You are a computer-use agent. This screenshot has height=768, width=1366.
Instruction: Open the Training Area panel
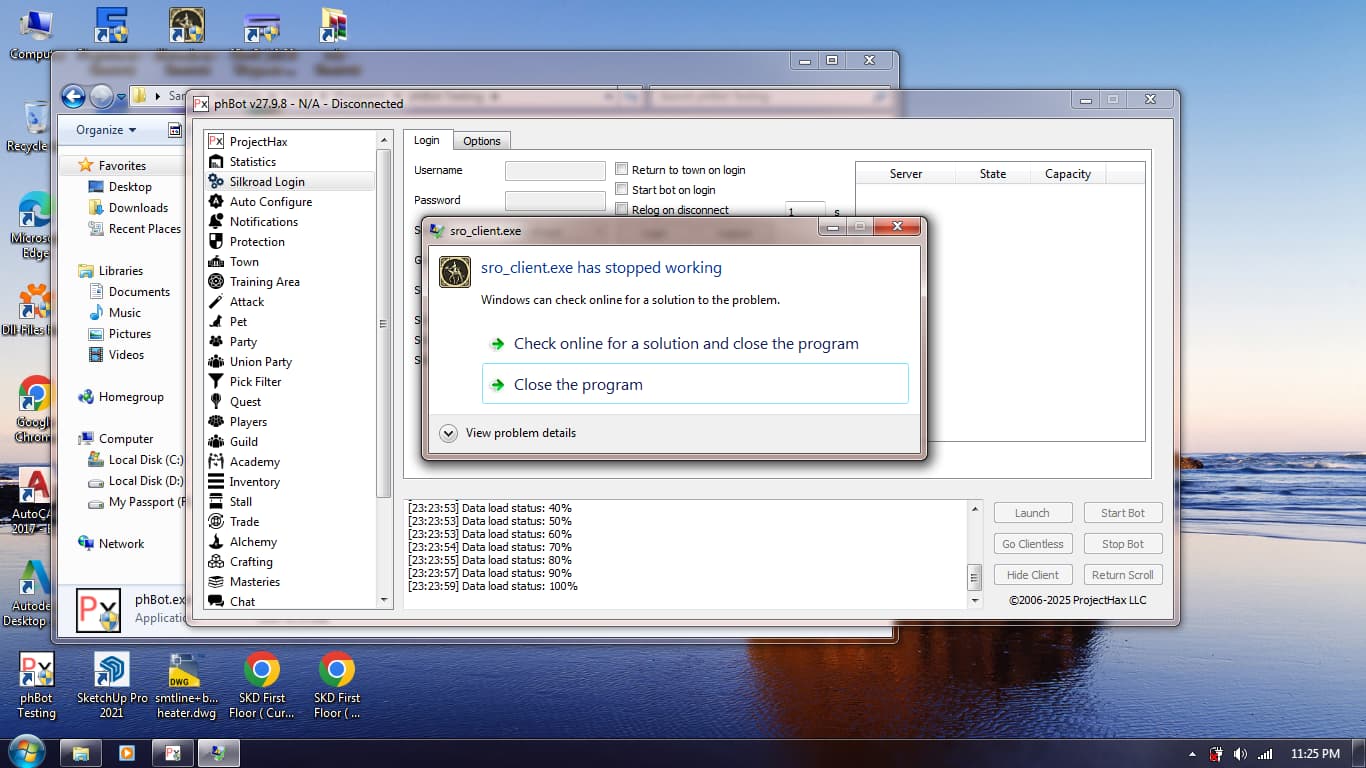click(264, 282)
